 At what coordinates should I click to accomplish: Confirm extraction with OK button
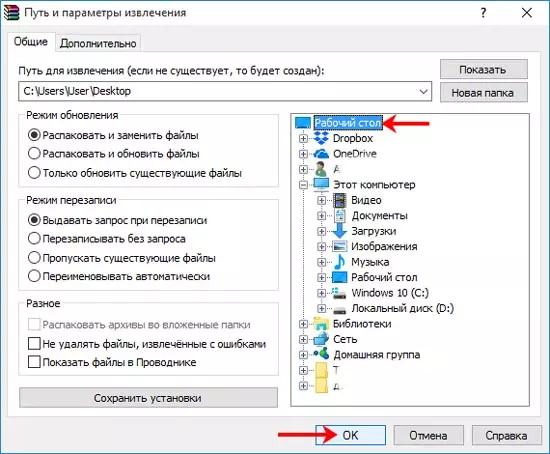click(x=350, y=435)
